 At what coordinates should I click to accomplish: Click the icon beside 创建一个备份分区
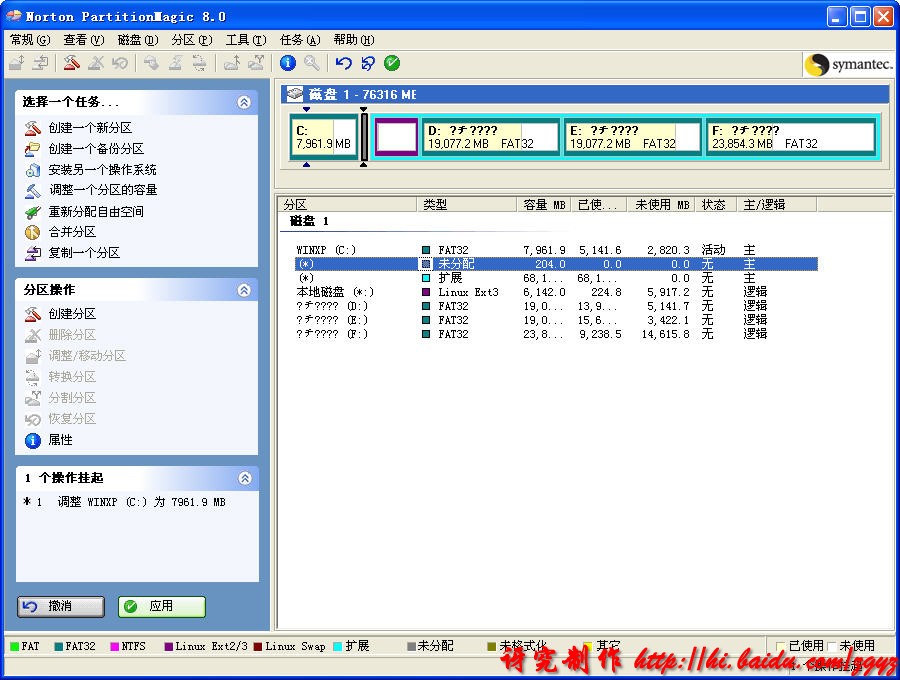tap(33, 149)
